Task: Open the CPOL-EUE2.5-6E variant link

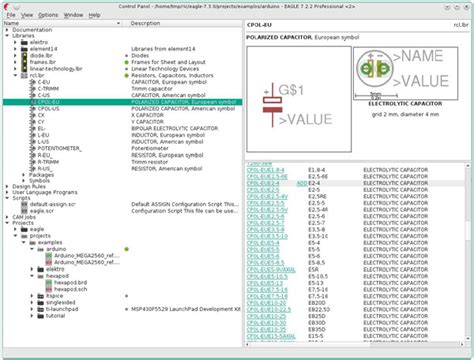Action: pos(267,177)
